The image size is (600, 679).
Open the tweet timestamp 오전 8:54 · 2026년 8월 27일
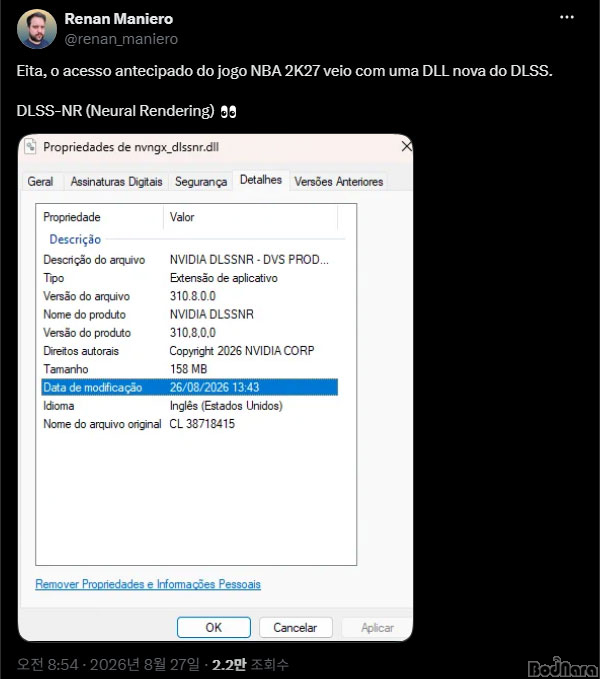[x=108, y=665]
